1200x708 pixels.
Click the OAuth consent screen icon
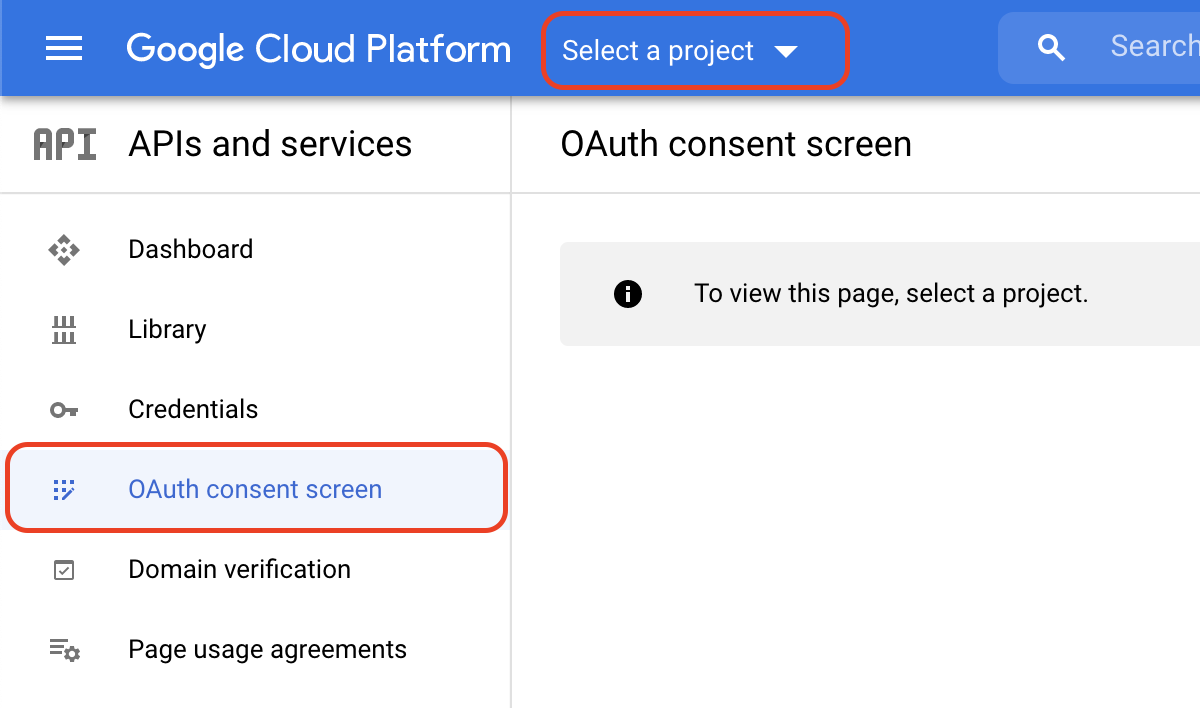click(63, 488)
